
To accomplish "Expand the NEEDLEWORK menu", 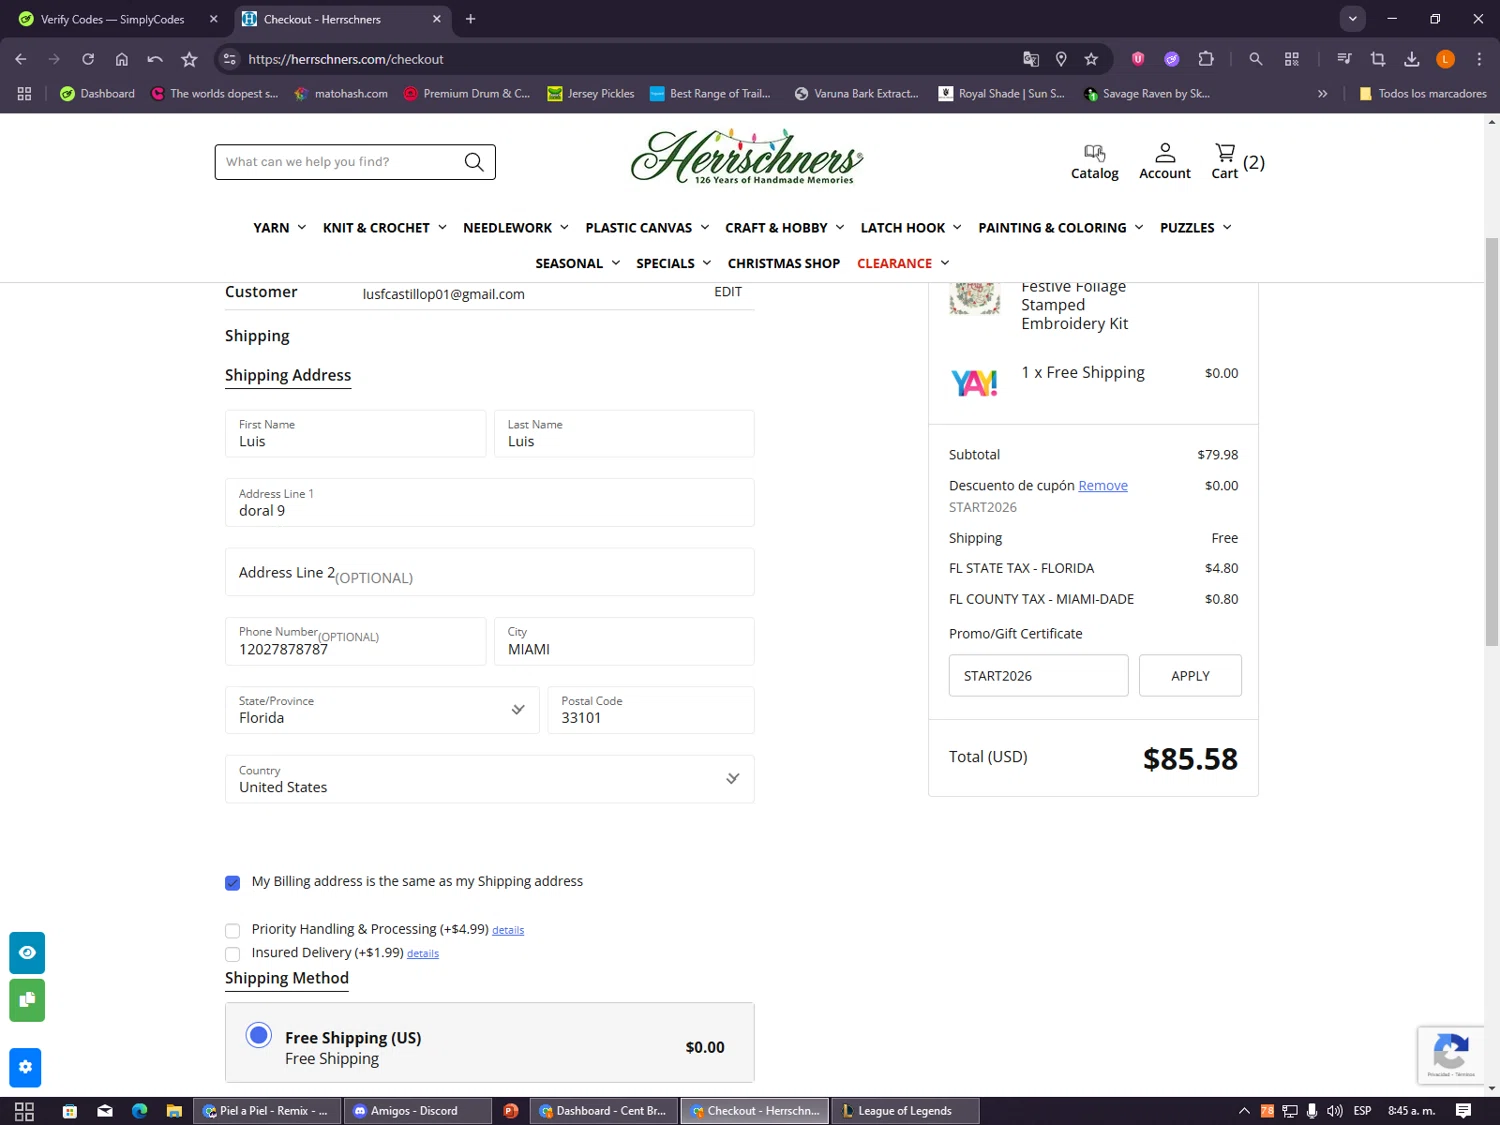I will pyautogui.click(x=516, y=228).
